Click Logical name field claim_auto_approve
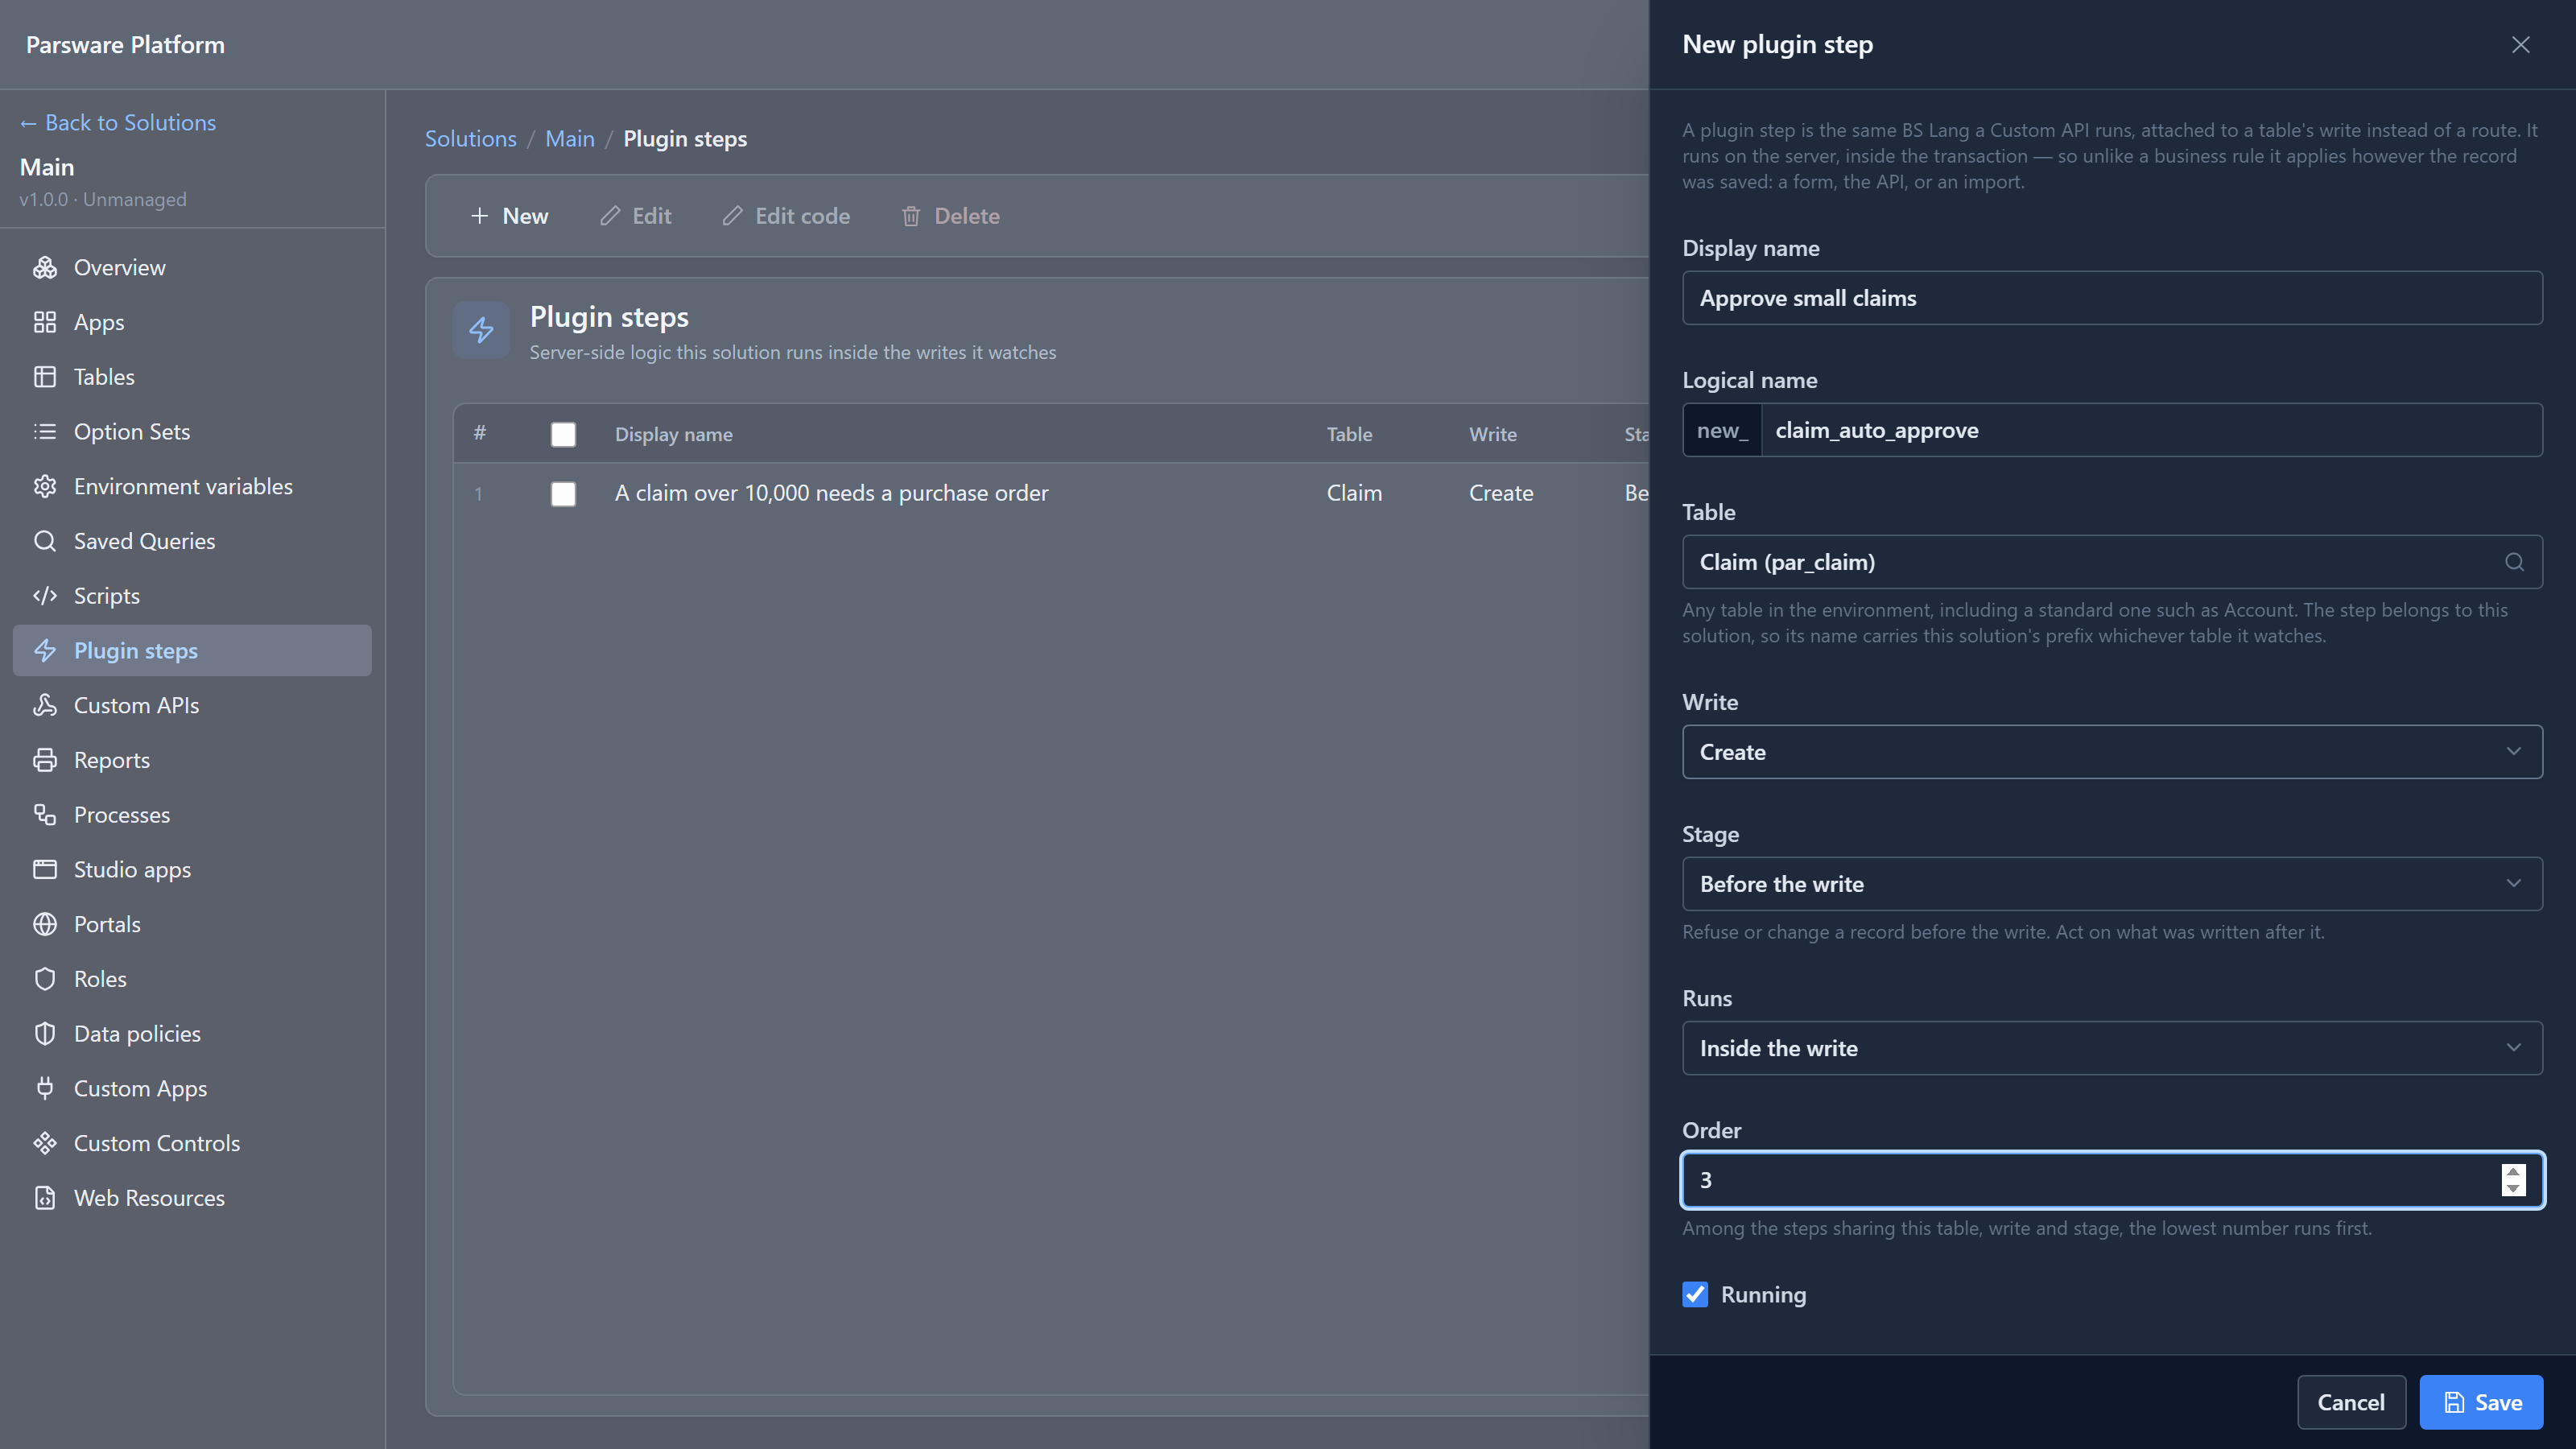This screenshot has width=2576, height=1449. point(2152,430)
